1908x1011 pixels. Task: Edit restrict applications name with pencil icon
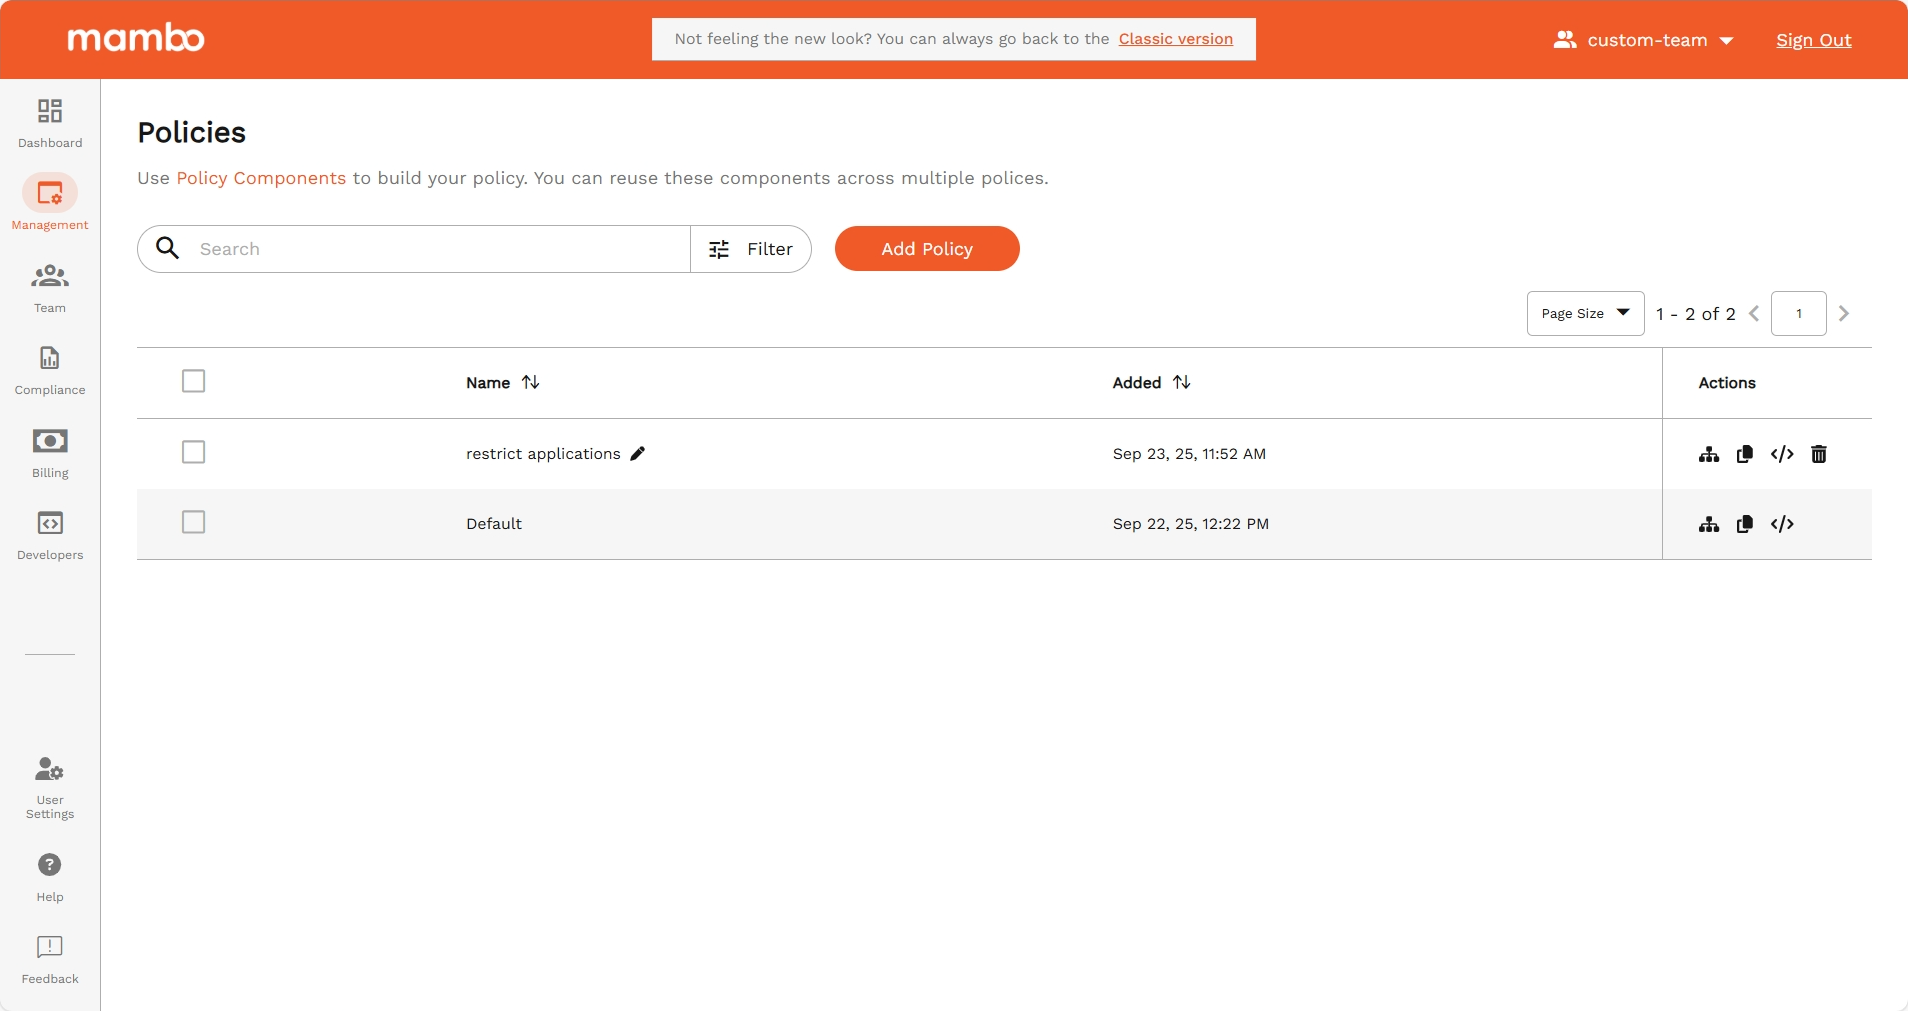(x=638, y=454)
